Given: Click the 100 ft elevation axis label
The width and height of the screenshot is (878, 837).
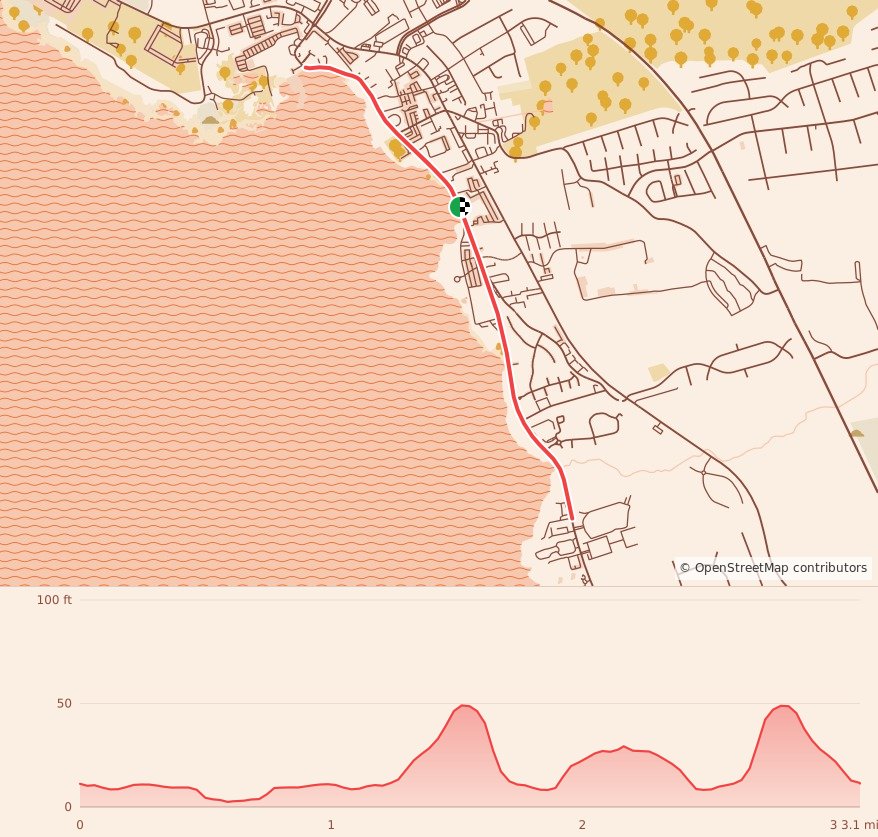Looking at the screenshot, I should tap(54, 600).
